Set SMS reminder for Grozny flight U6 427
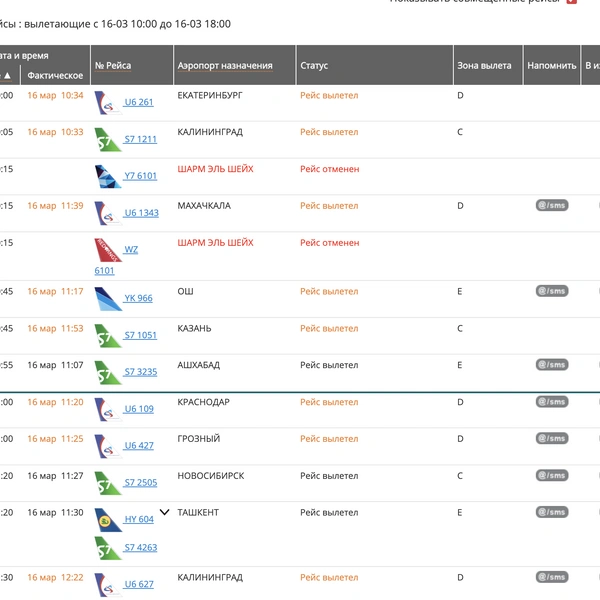This screenshot has height=600, width=600. 552,439
